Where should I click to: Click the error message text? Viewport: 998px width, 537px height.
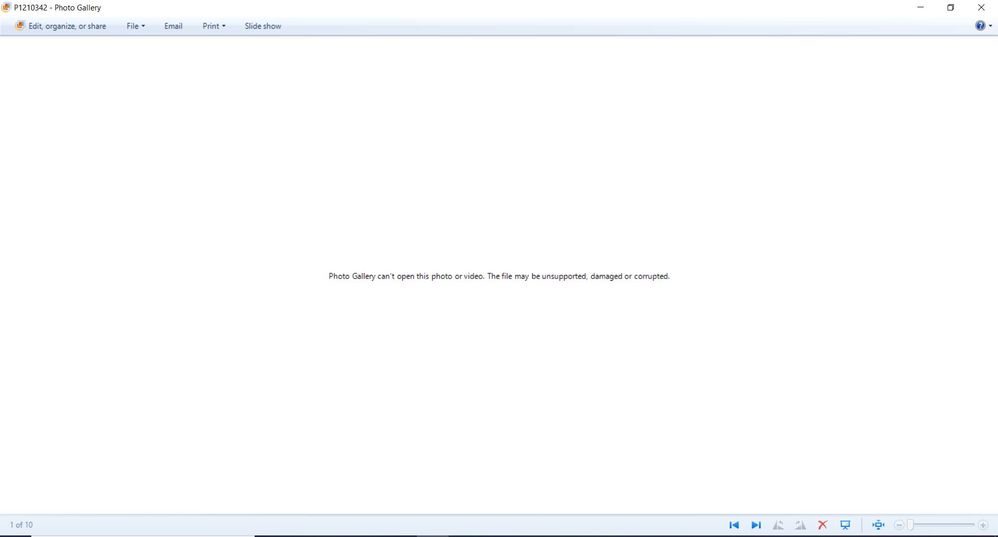[499, 276]
